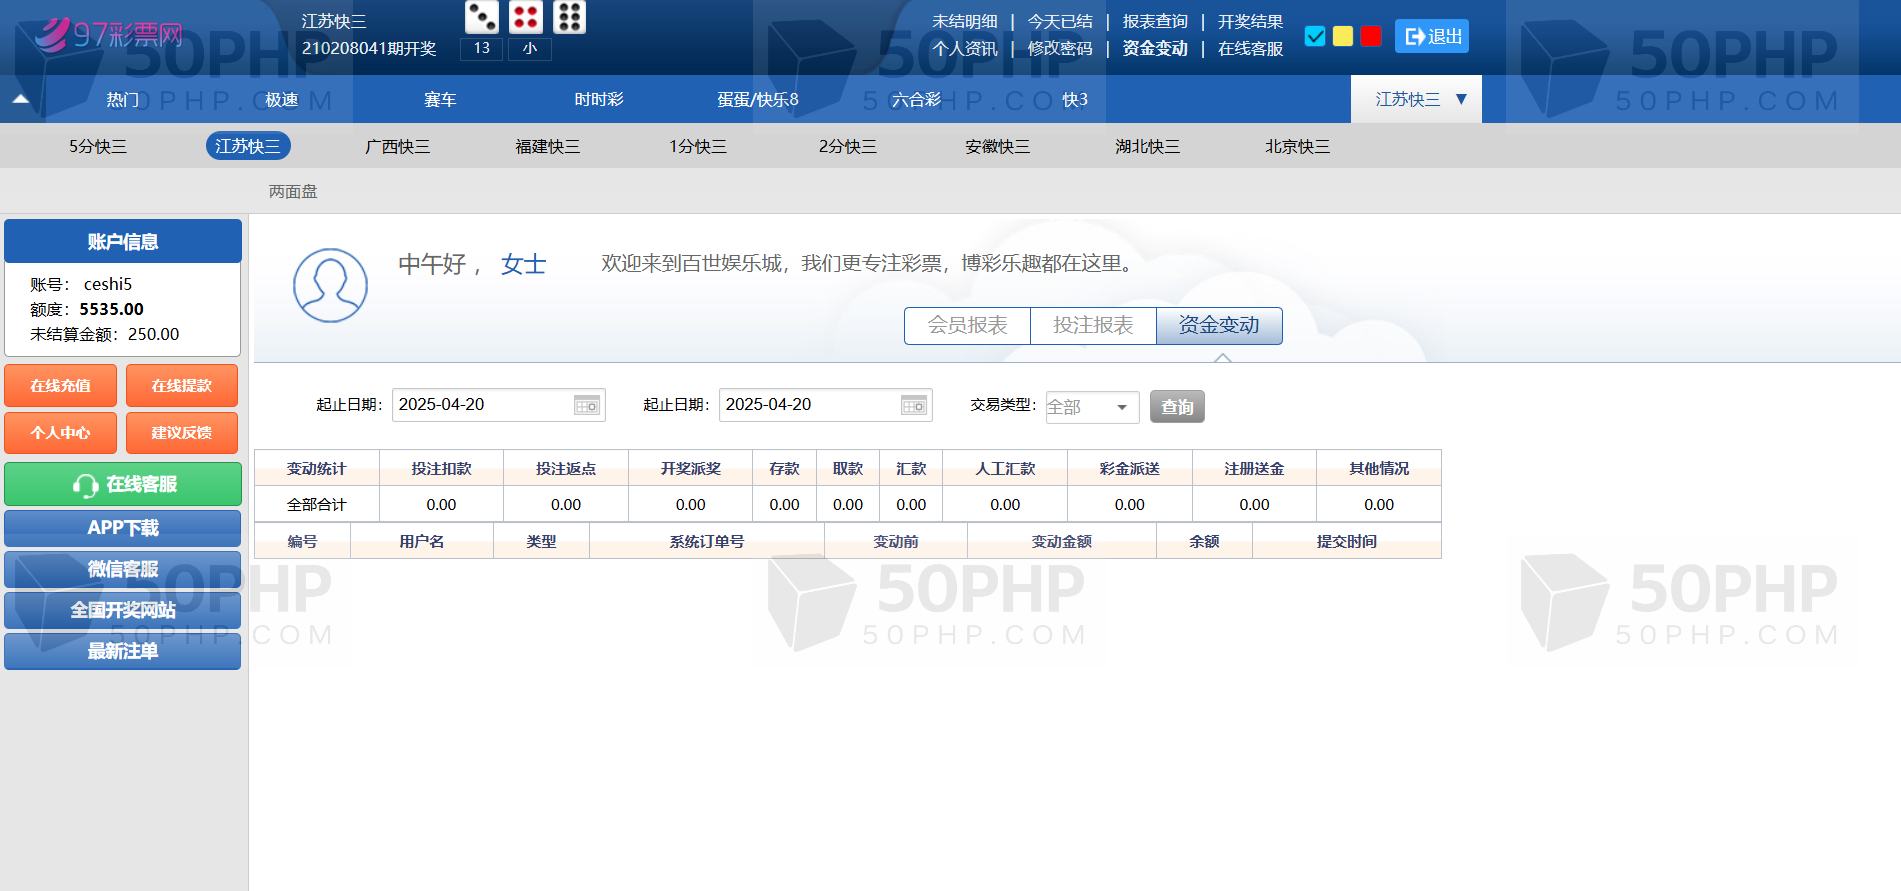1901x891 pixels.
Task: Open calendar picker in the first date field
Action: [x=586, y=405]
